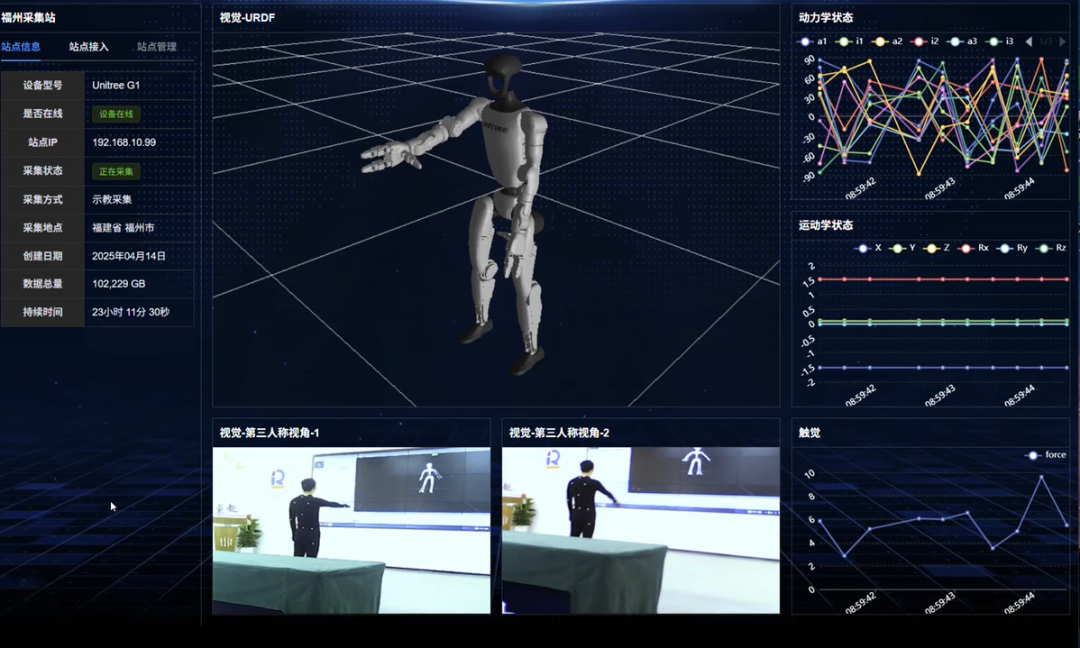Image resolution: width=1080 pixels, height=648 pixels.
Task: Go to previous legend page arrow
Action: click(1029, 41)
